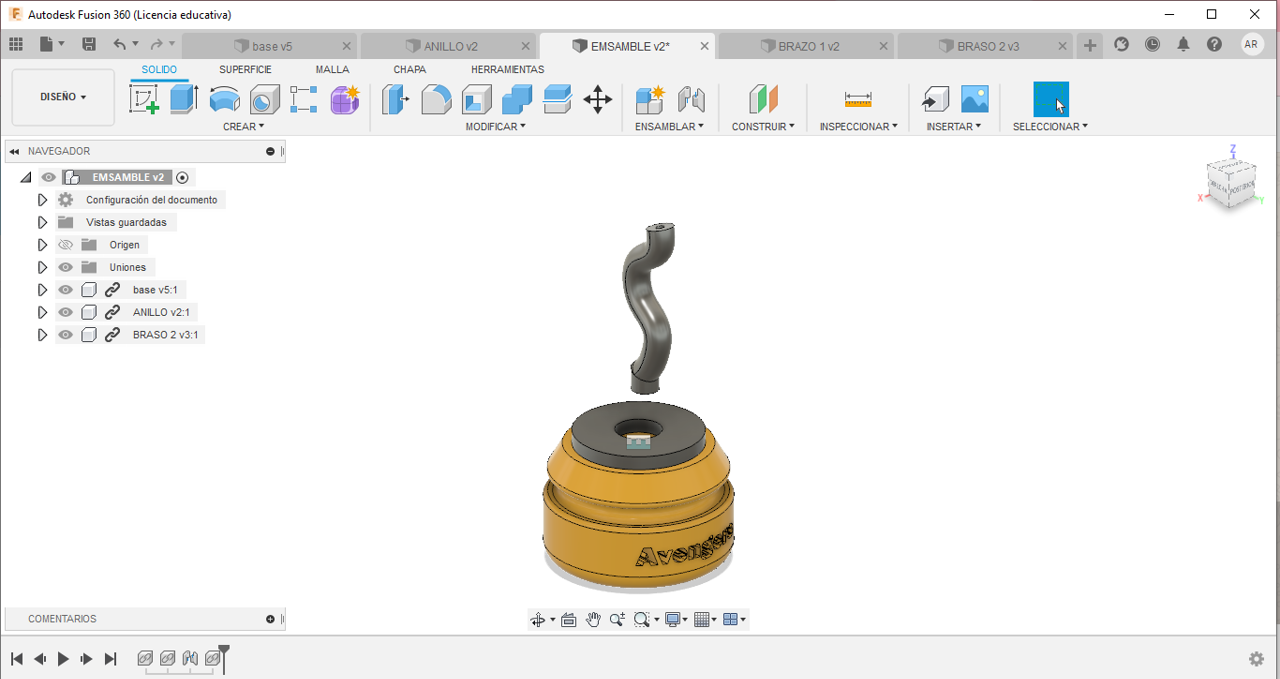
Task: Select the Create Sketch tool
Action: click(x=145, y=99)
